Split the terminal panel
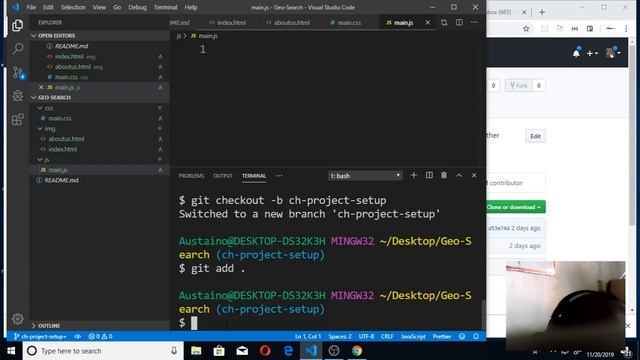 (429, 175)
